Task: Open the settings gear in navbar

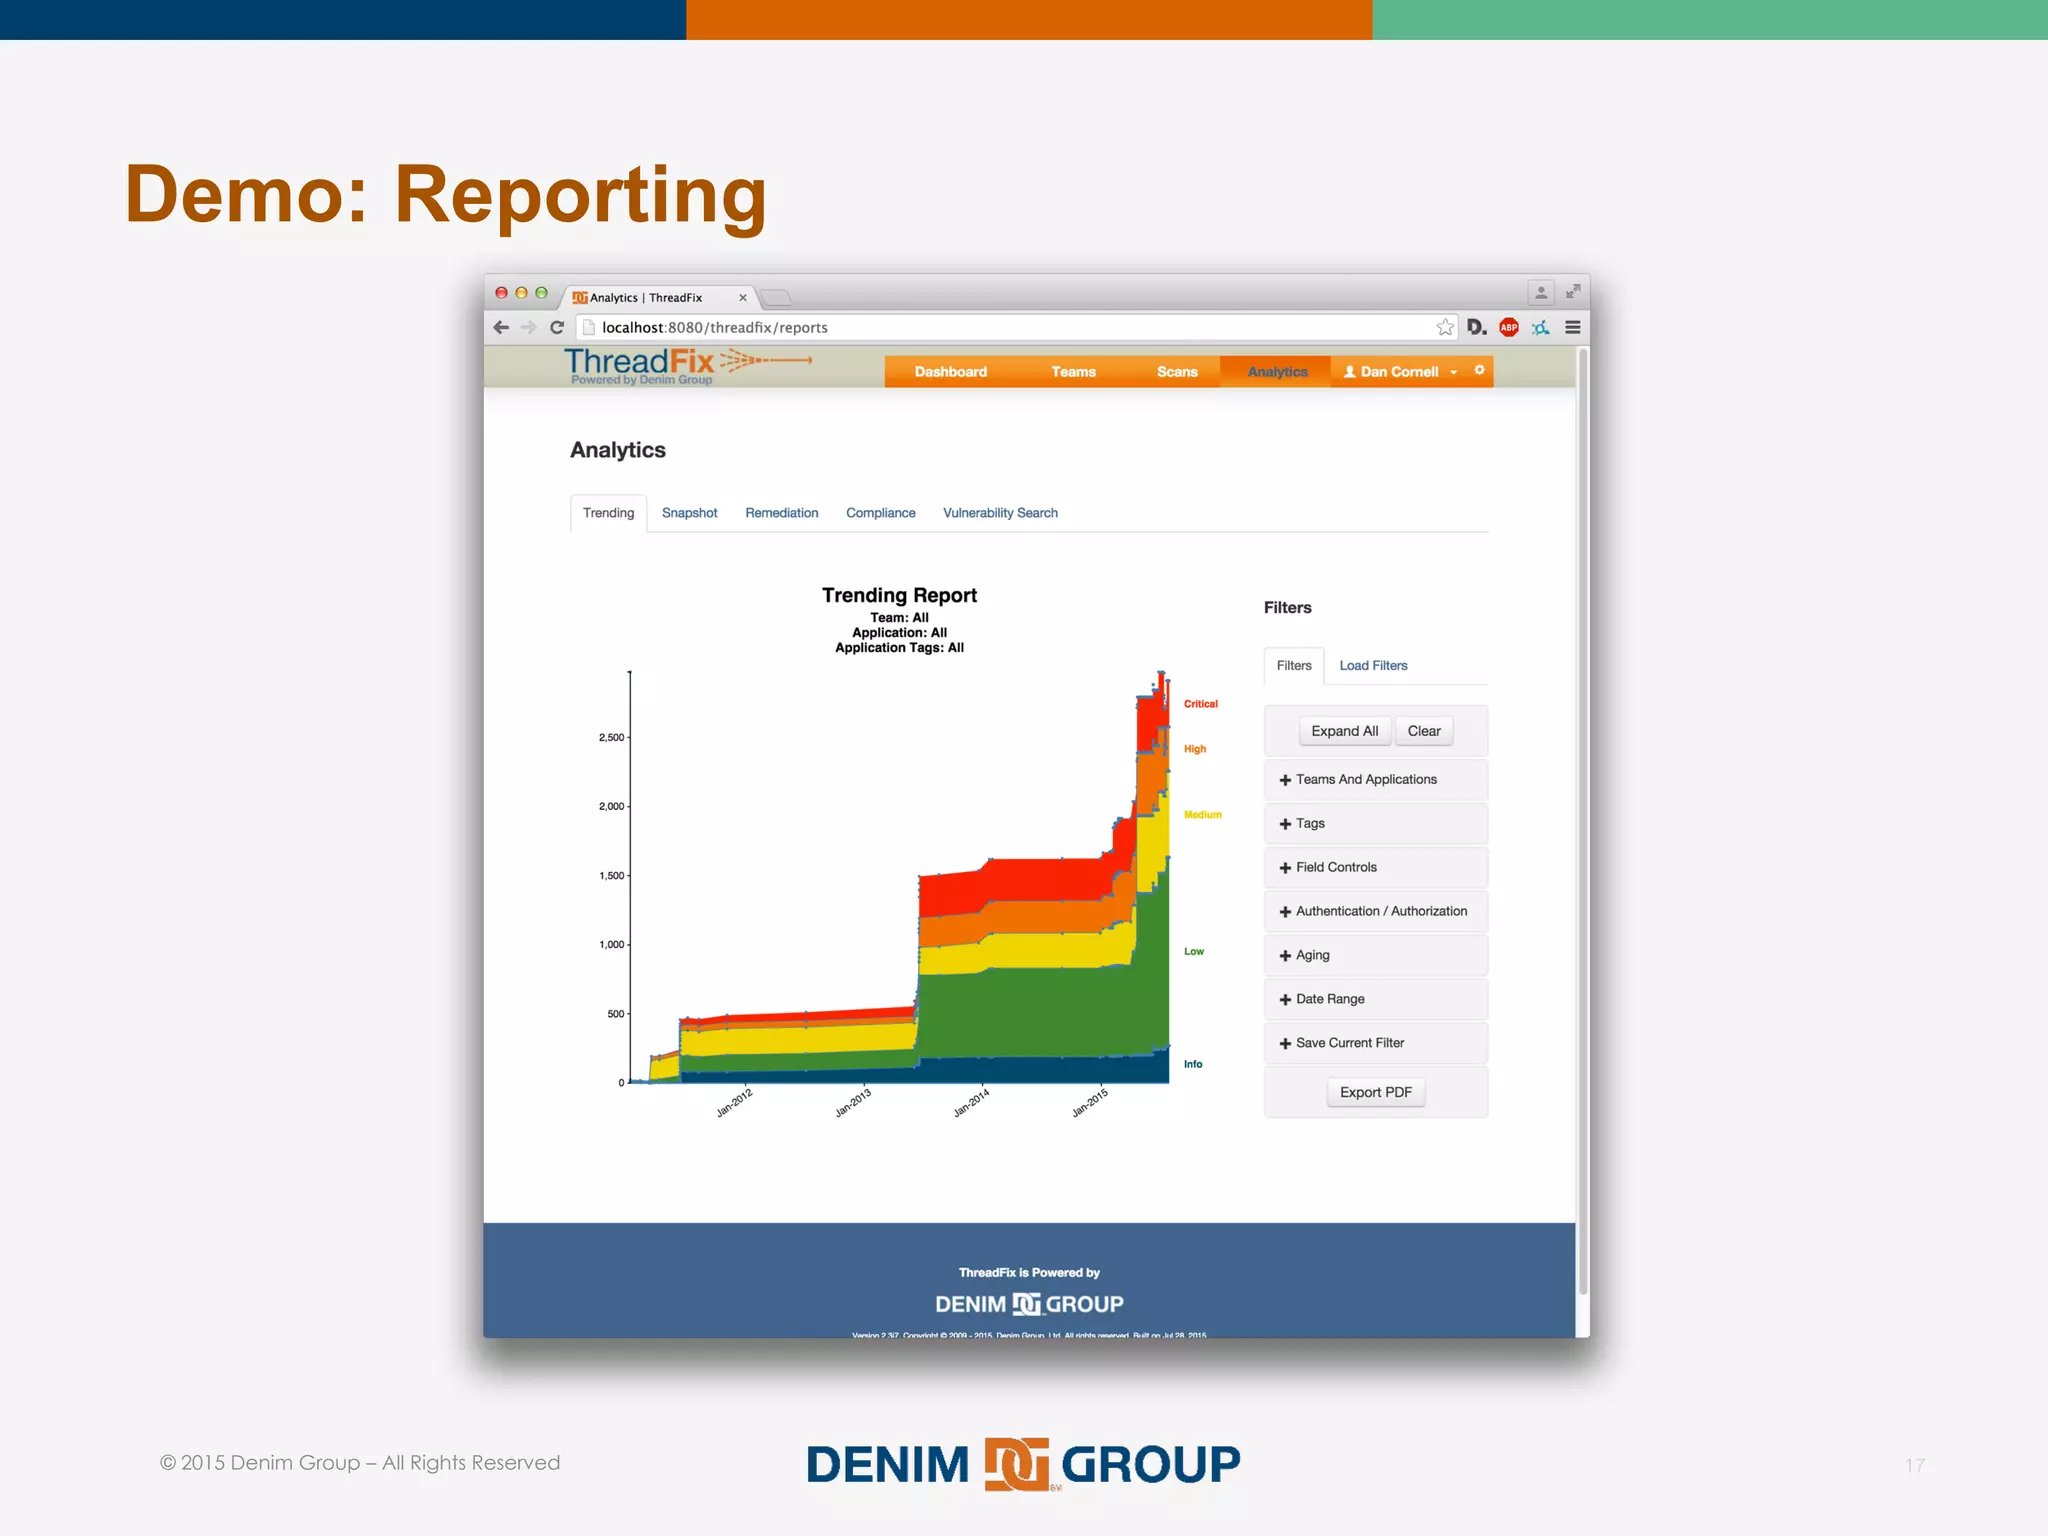Action: (1479, 370)
